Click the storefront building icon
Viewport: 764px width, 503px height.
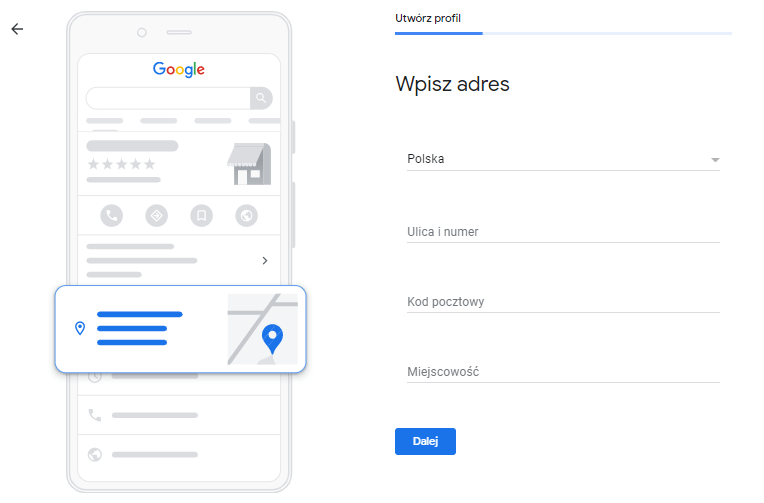249,163
